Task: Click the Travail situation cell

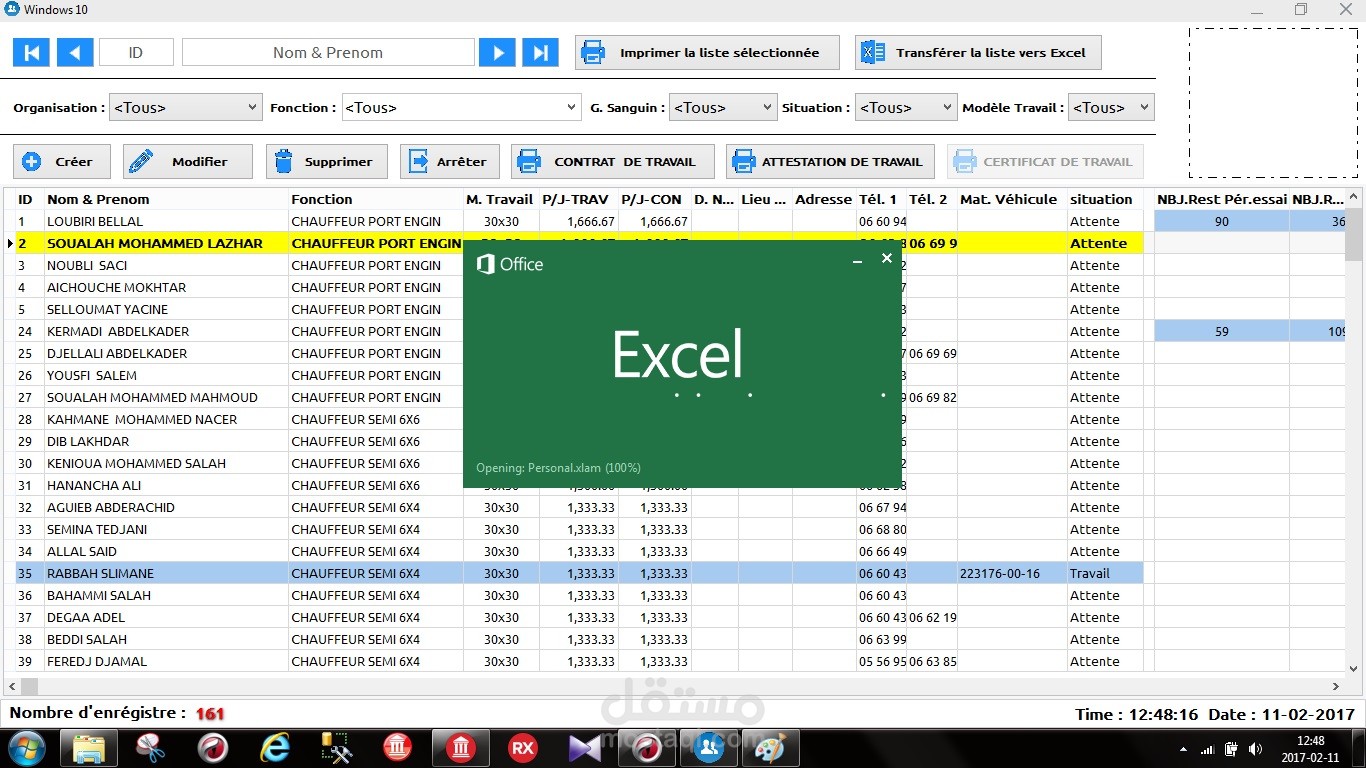Action: coord(1105,573)
